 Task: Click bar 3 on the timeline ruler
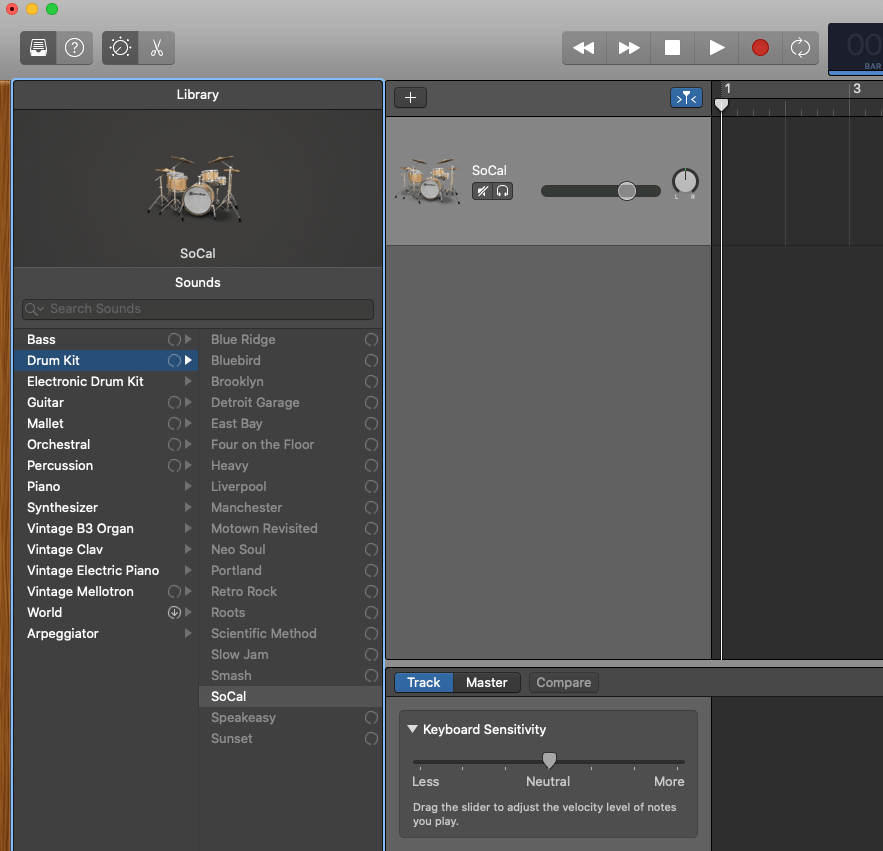(857, 88)
